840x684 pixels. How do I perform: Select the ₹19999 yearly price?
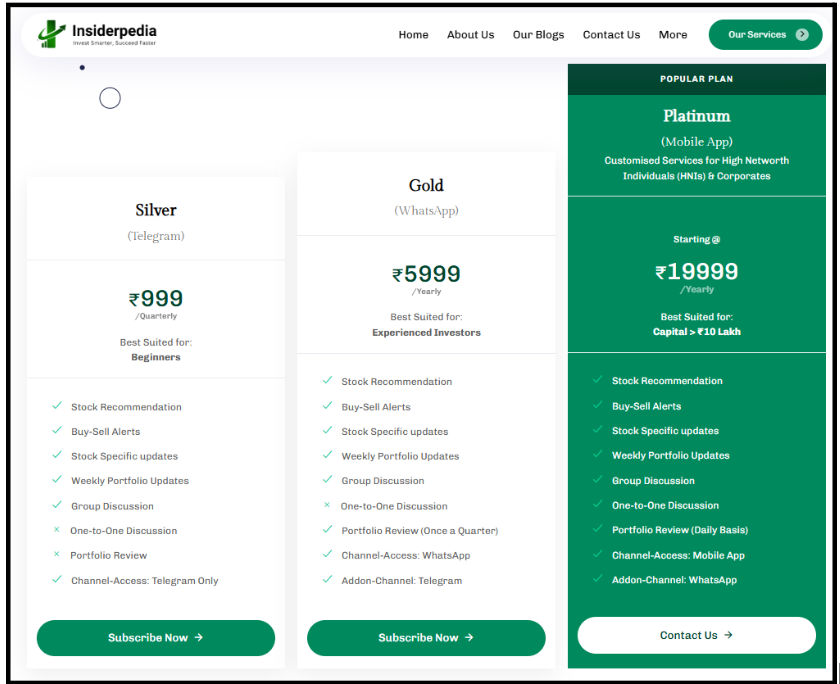pos(696,272)
